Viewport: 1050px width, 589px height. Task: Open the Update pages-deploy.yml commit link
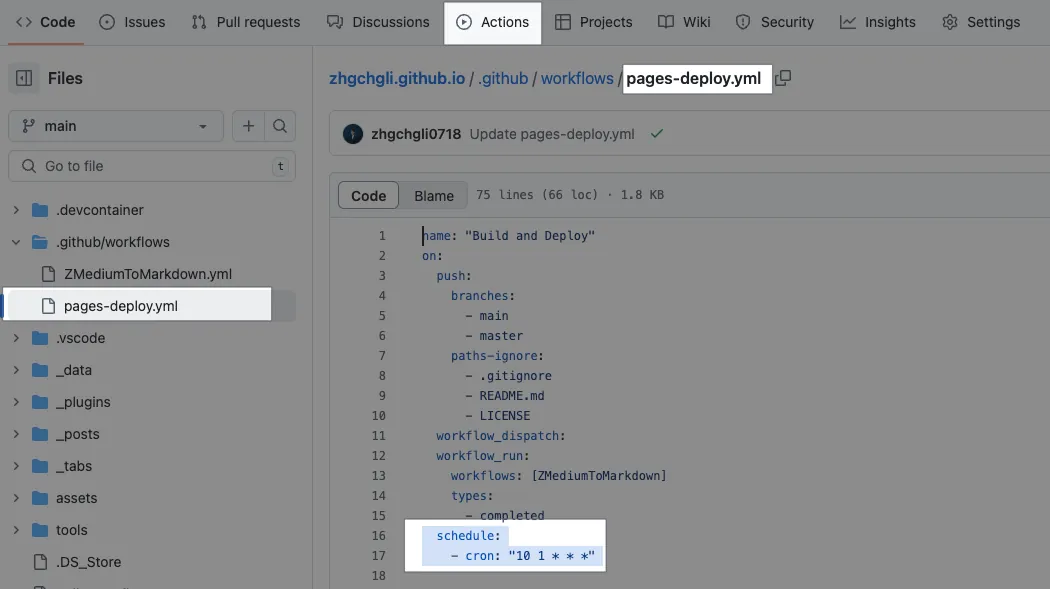552,134
